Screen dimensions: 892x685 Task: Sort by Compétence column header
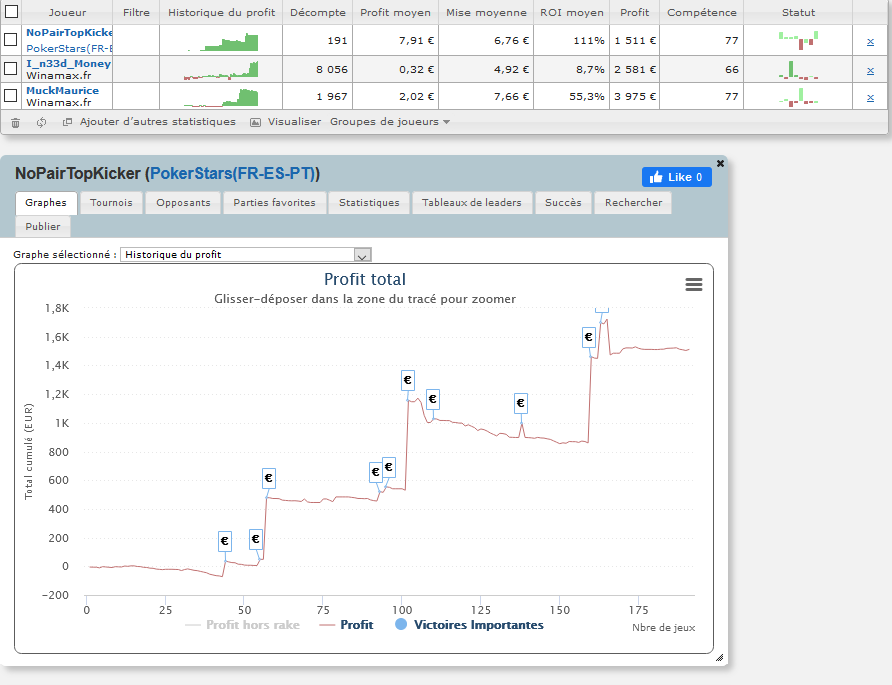point(701,13)
